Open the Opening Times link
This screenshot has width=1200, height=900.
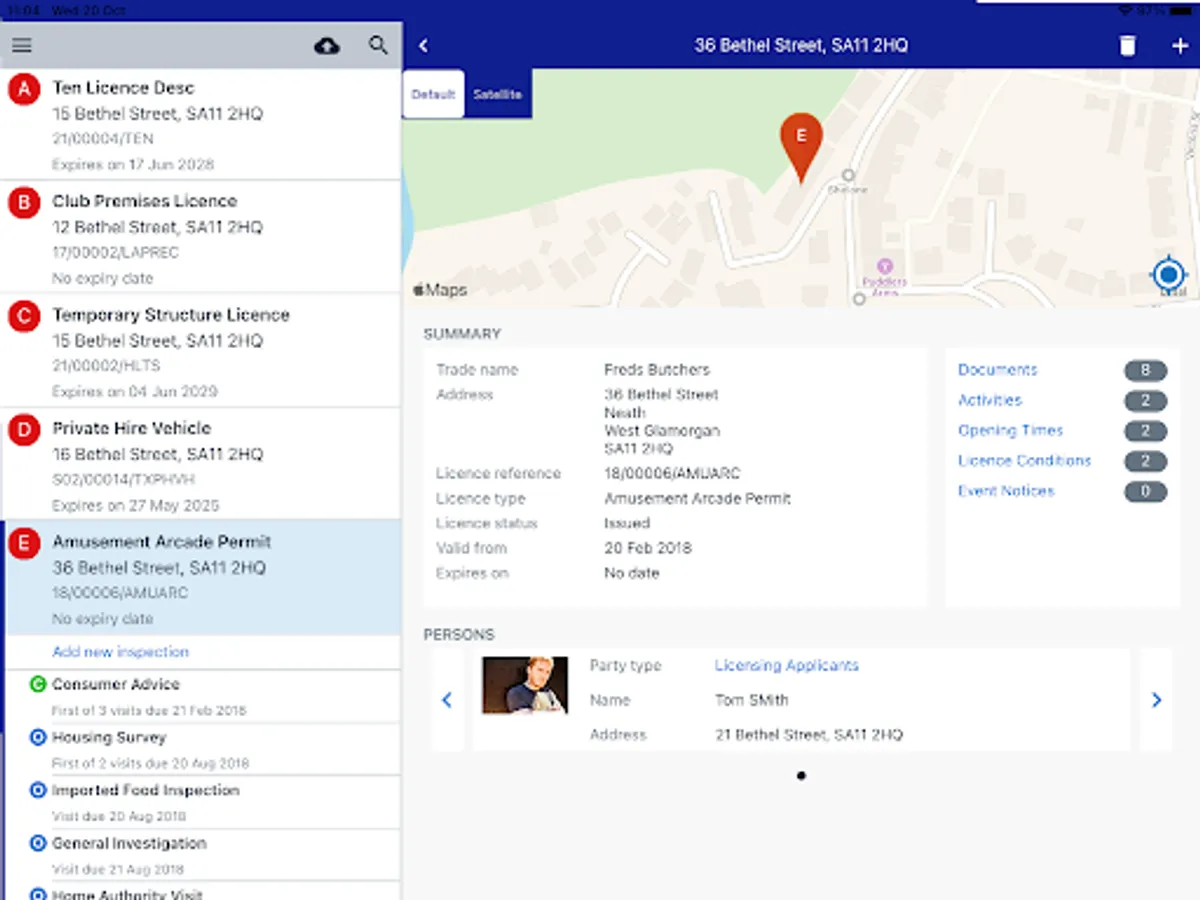(x=1010, y=431)
